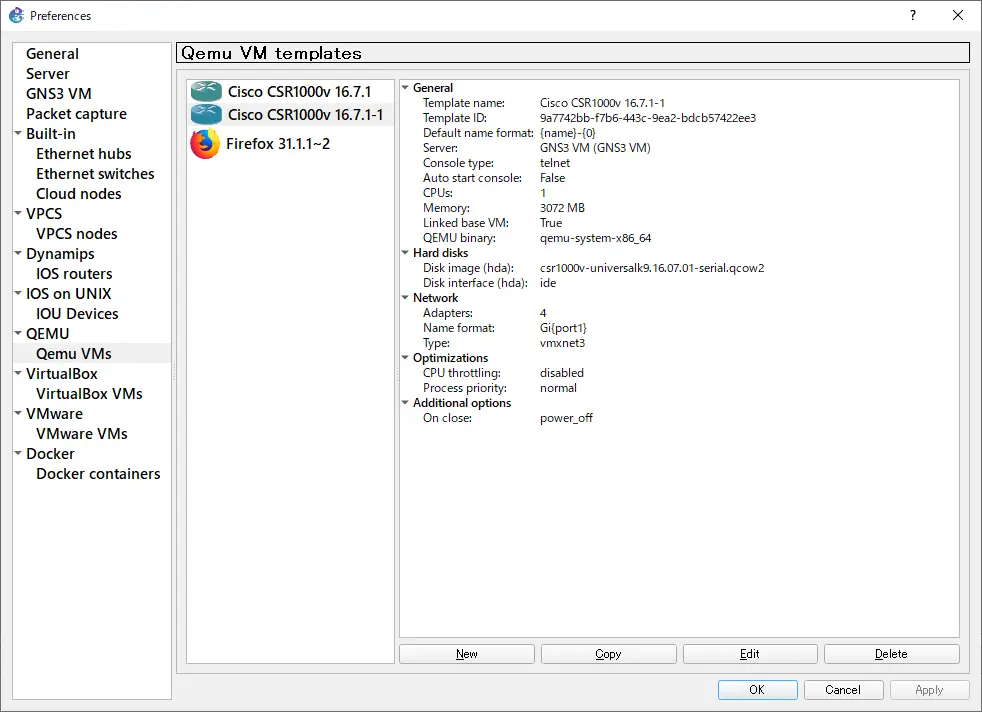Select Ethernet hubs in the sidebar
The height and width of the screenshot is (712, 982).
84,154
